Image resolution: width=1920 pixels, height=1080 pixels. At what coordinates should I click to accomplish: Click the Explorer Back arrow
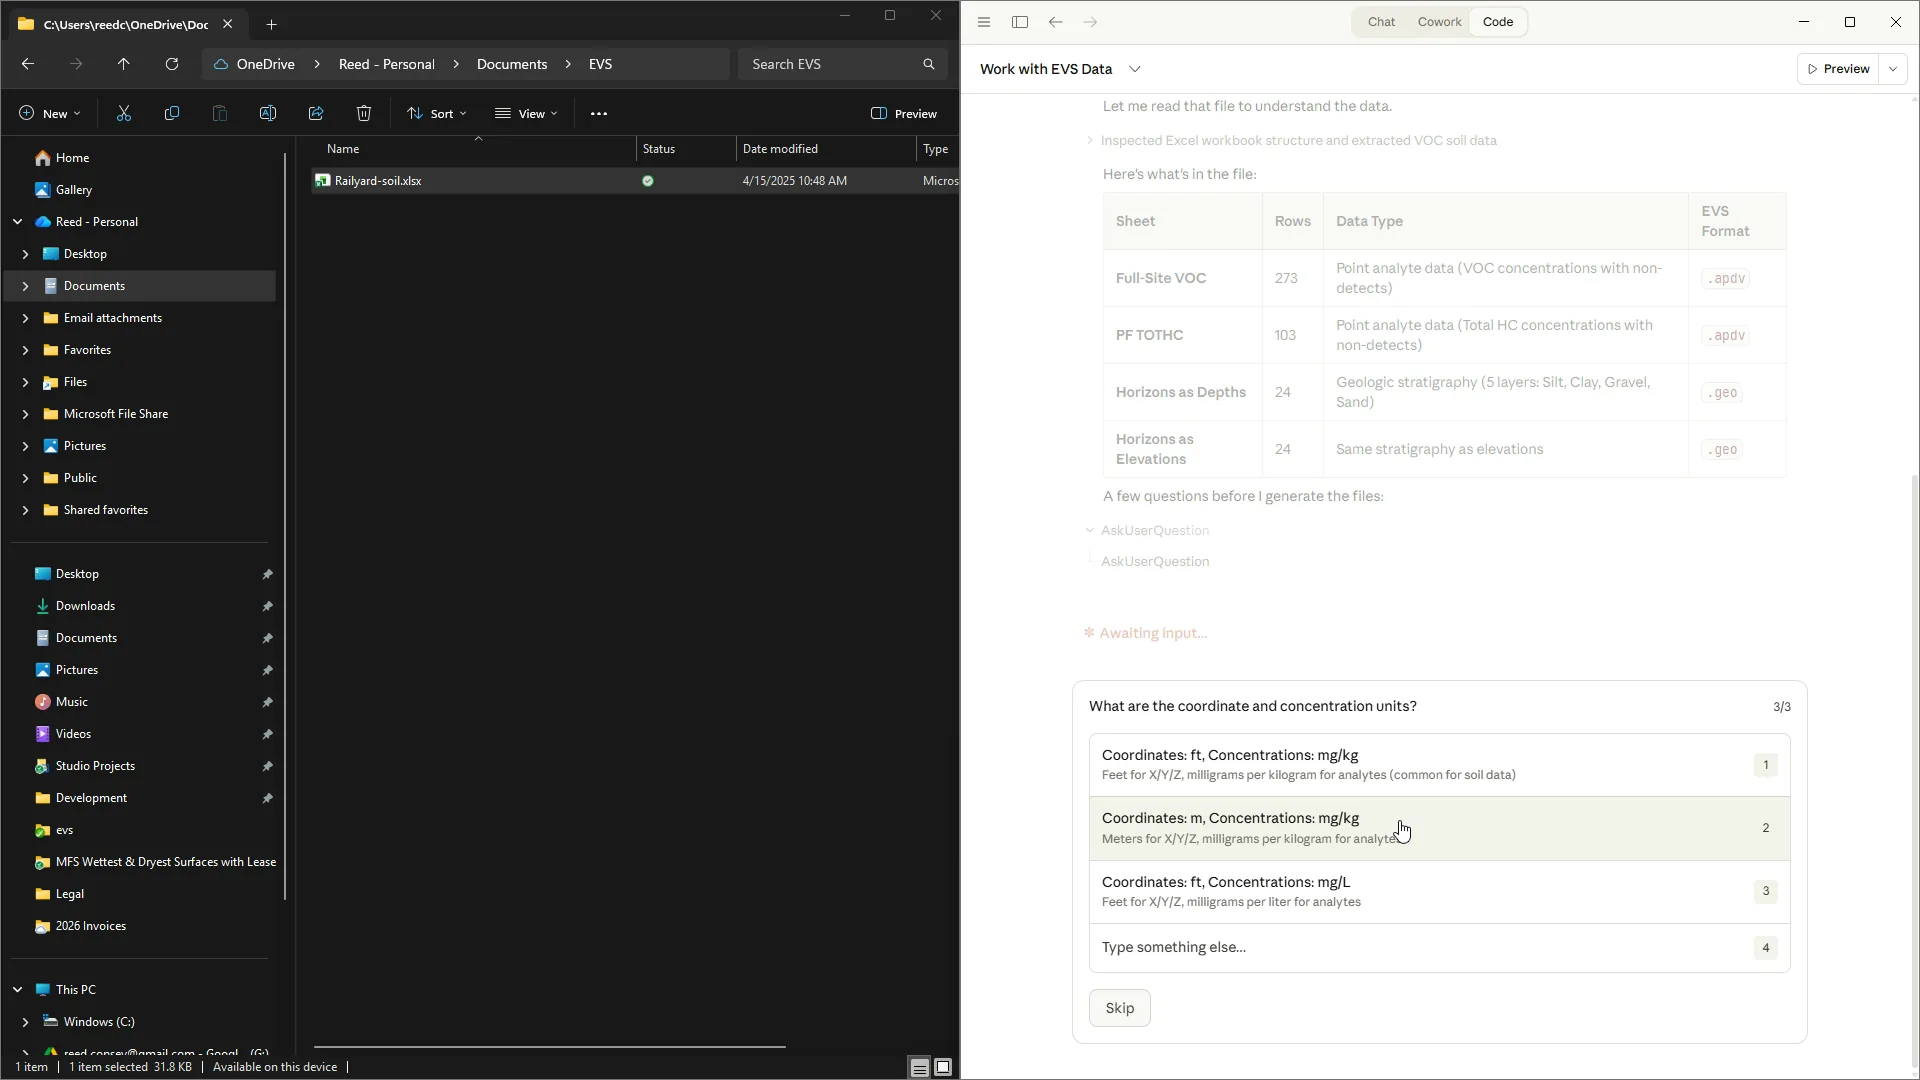pos(28,64)
